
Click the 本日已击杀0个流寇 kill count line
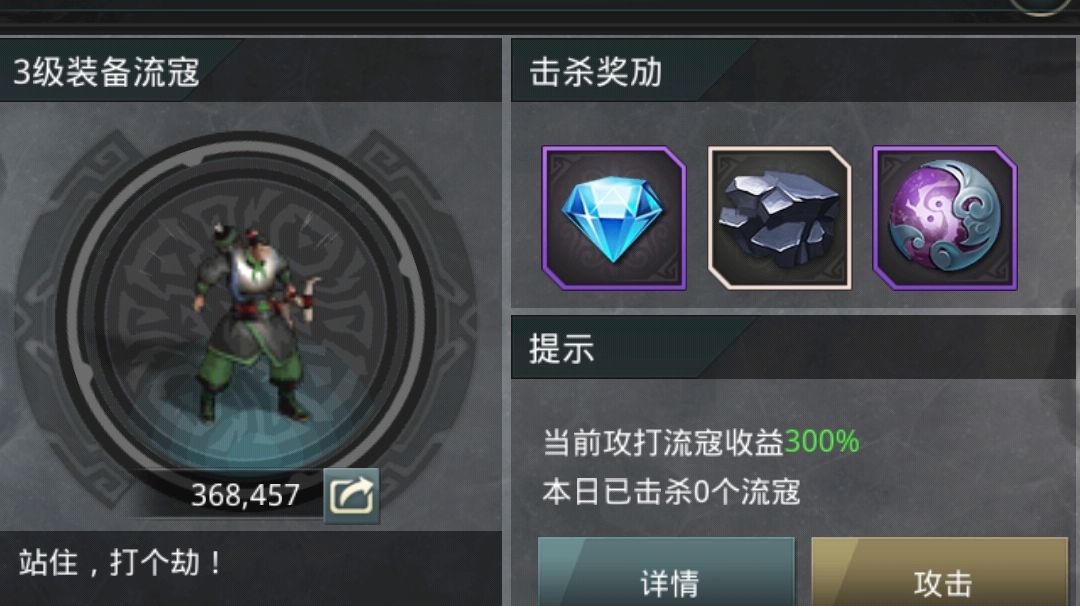click(671, 492)
